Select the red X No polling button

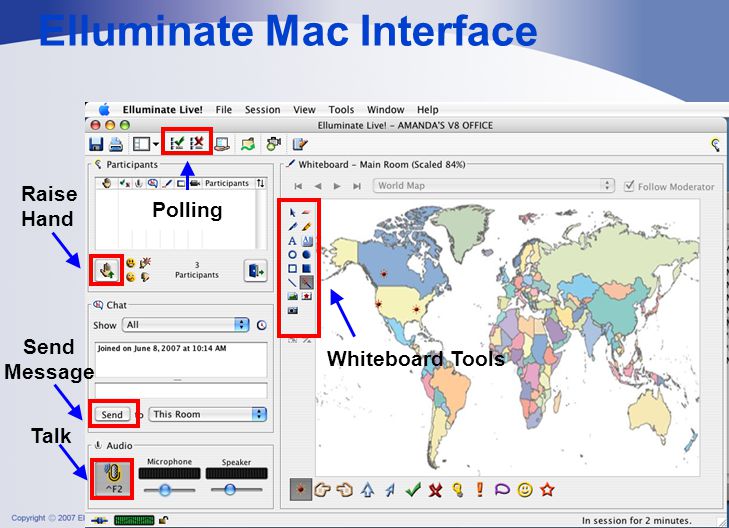click(x=198, y=143)
